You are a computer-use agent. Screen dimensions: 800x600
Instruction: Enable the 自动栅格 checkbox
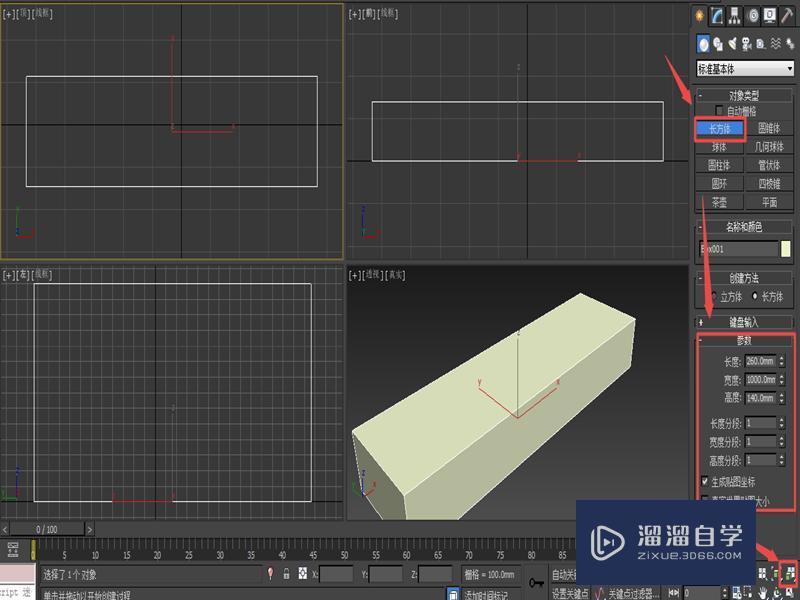point(719,111)
